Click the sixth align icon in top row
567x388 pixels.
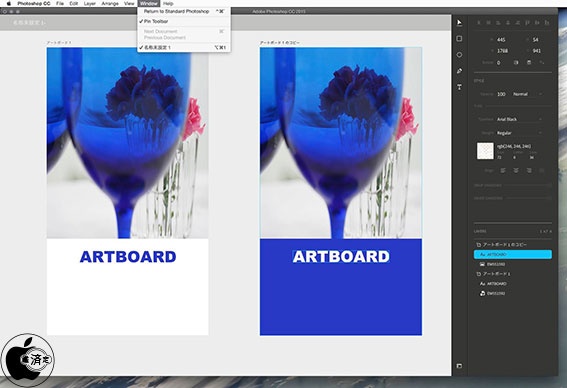click(527, 23)
